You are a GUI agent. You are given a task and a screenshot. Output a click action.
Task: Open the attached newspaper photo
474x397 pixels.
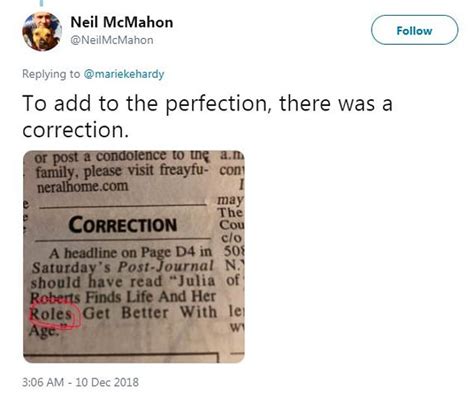click(134, 257)
